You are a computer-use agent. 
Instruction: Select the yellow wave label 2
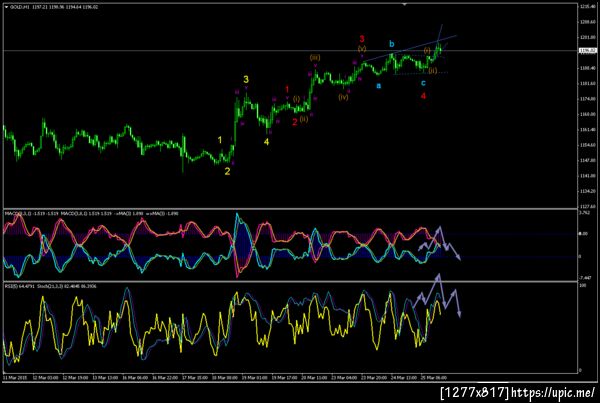(x=227, y=171)
